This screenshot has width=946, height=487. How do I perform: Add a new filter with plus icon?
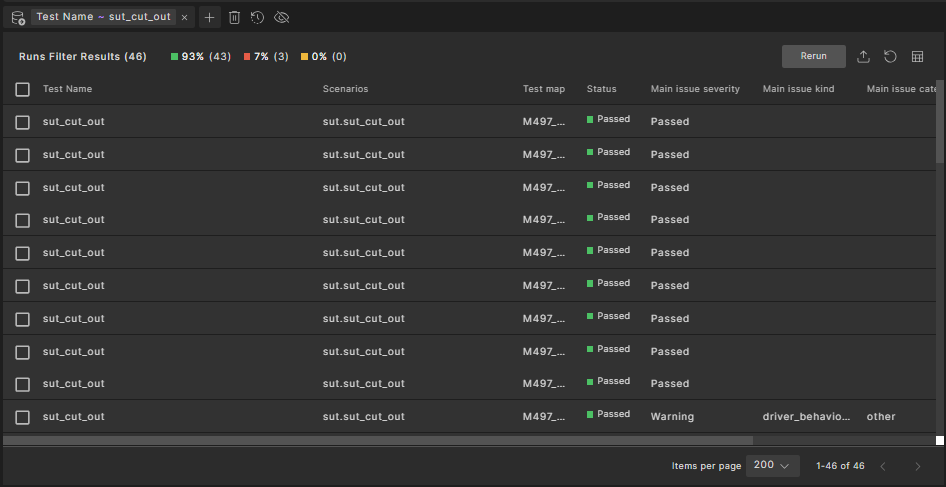(209, 18)
